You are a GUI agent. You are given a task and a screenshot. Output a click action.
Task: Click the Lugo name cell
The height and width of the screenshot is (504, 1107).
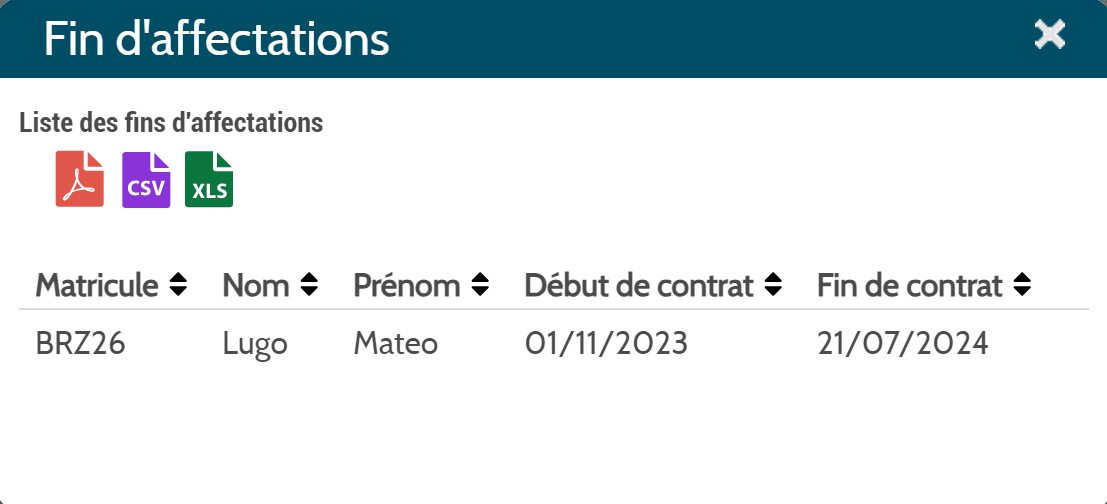point(255,344)
